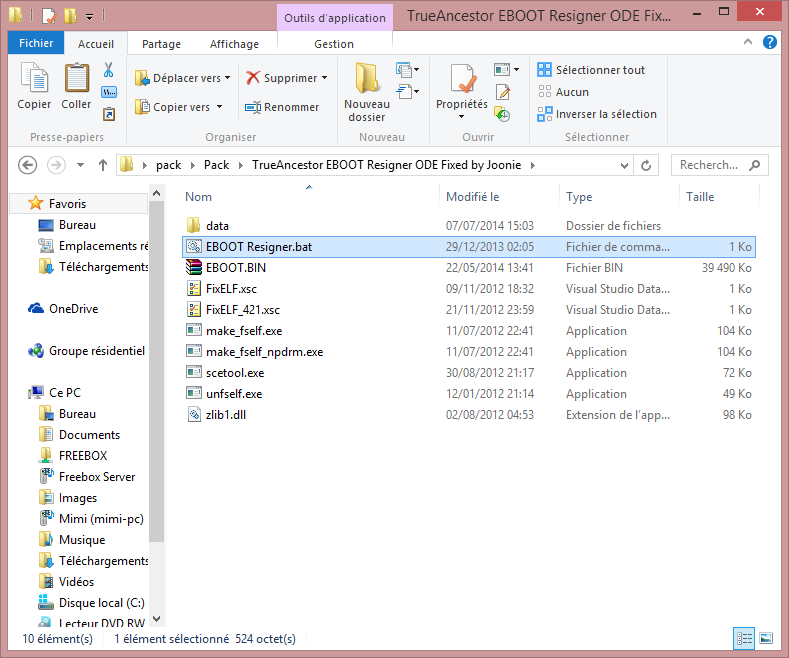Screen dimensions: 789x658
Task: Click Sélectionner tout button
Action: pos(591,70)
